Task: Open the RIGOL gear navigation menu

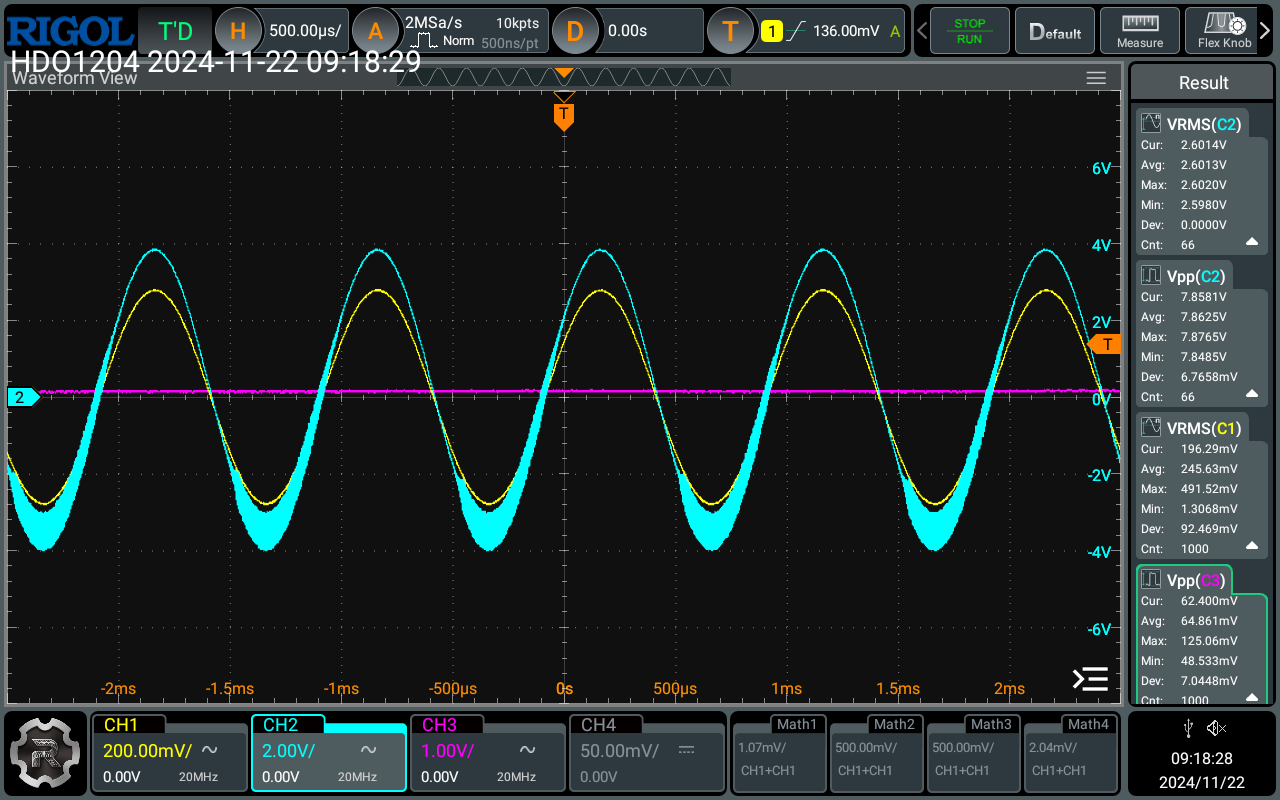Action: click(43, 752)
